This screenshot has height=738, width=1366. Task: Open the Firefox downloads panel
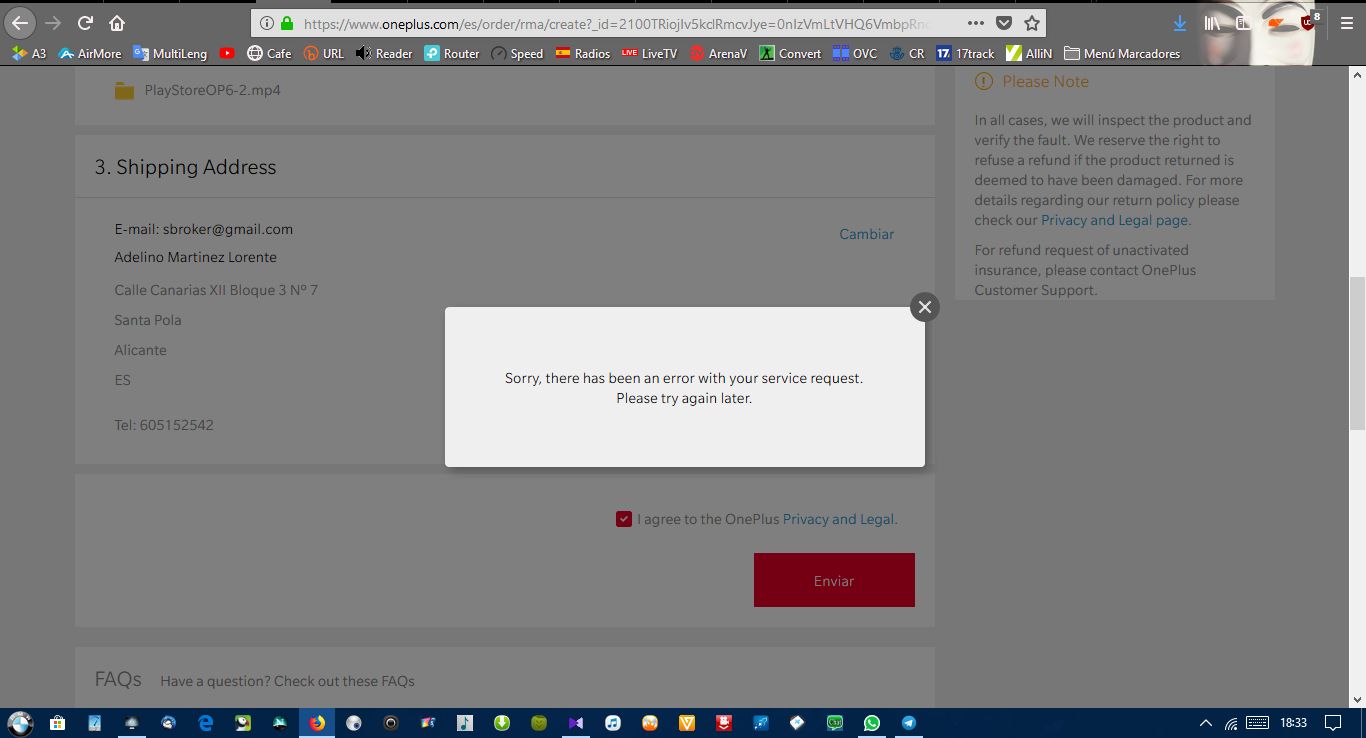tap(1180, 23)
